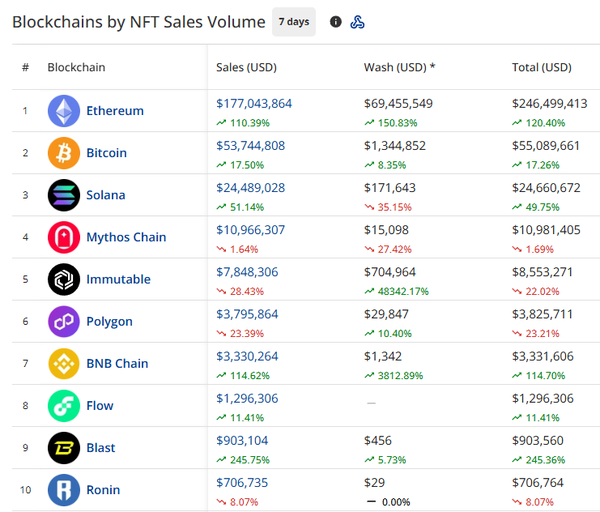Click the Blast logo icon
Image resolution: width=600 pixels, height=512 pixels.
[64, 448]
